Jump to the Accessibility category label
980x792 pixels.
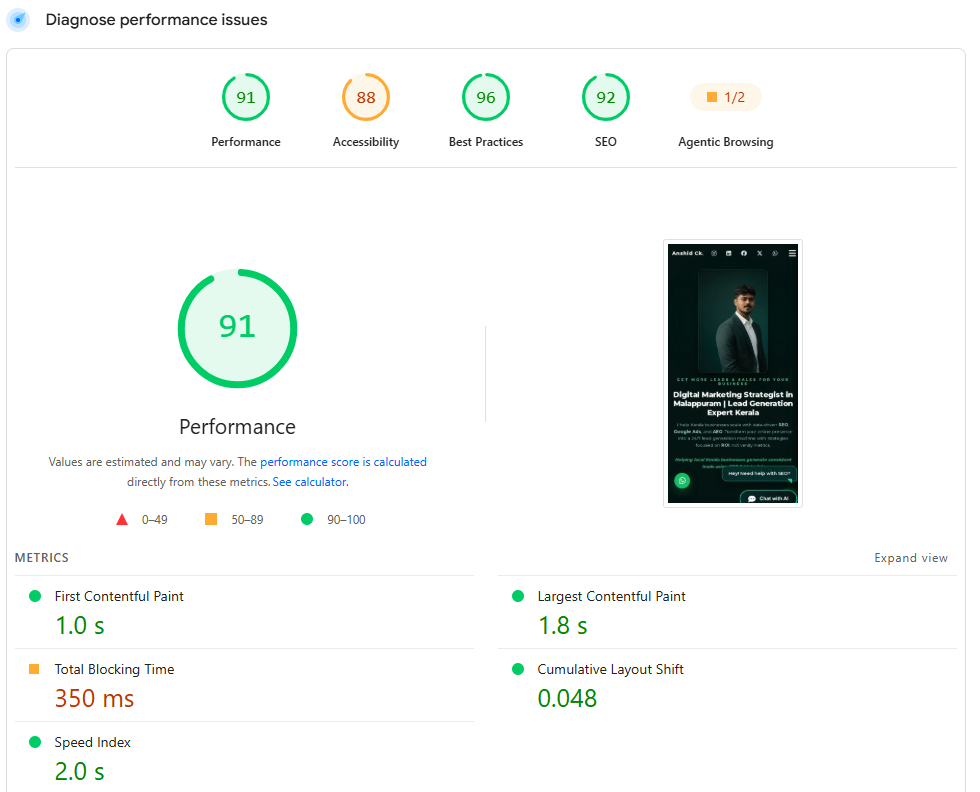[366, 142]
